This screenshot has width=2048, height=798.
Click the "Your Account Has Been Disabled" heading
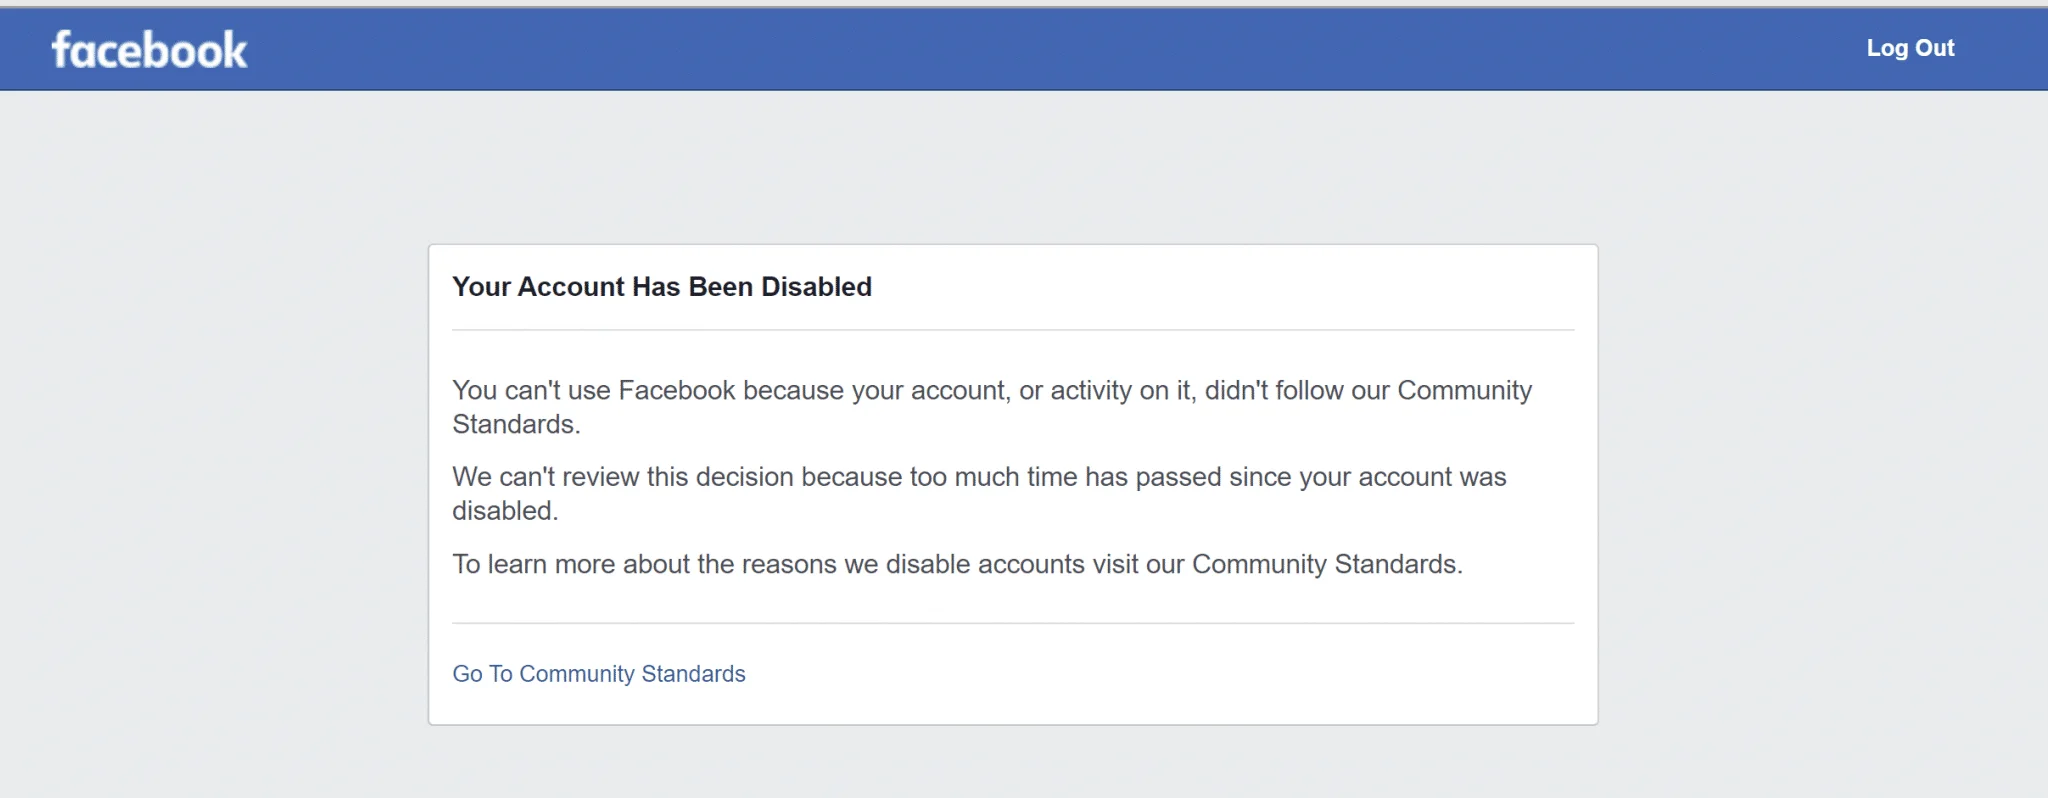click(x=661, y=287)
